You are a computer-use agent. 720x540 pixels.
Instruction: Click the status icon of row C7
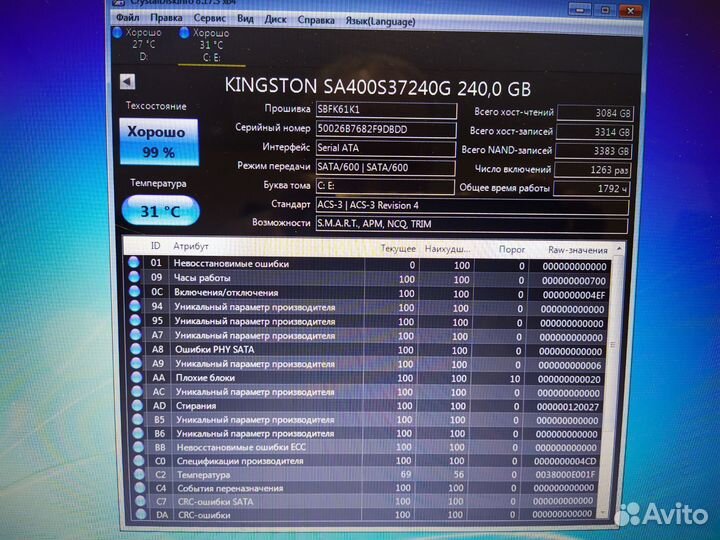tap(141, 501)
